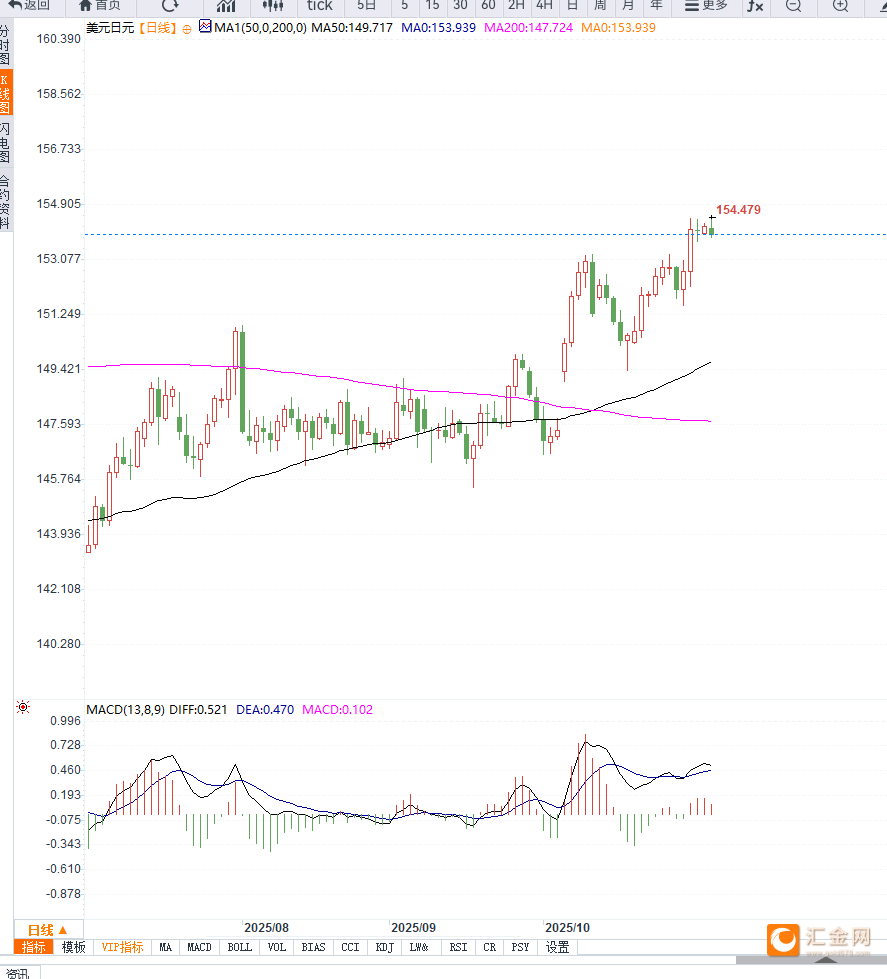Open indicator 设置 settings

pyautogui.click(x=557, y=947)
